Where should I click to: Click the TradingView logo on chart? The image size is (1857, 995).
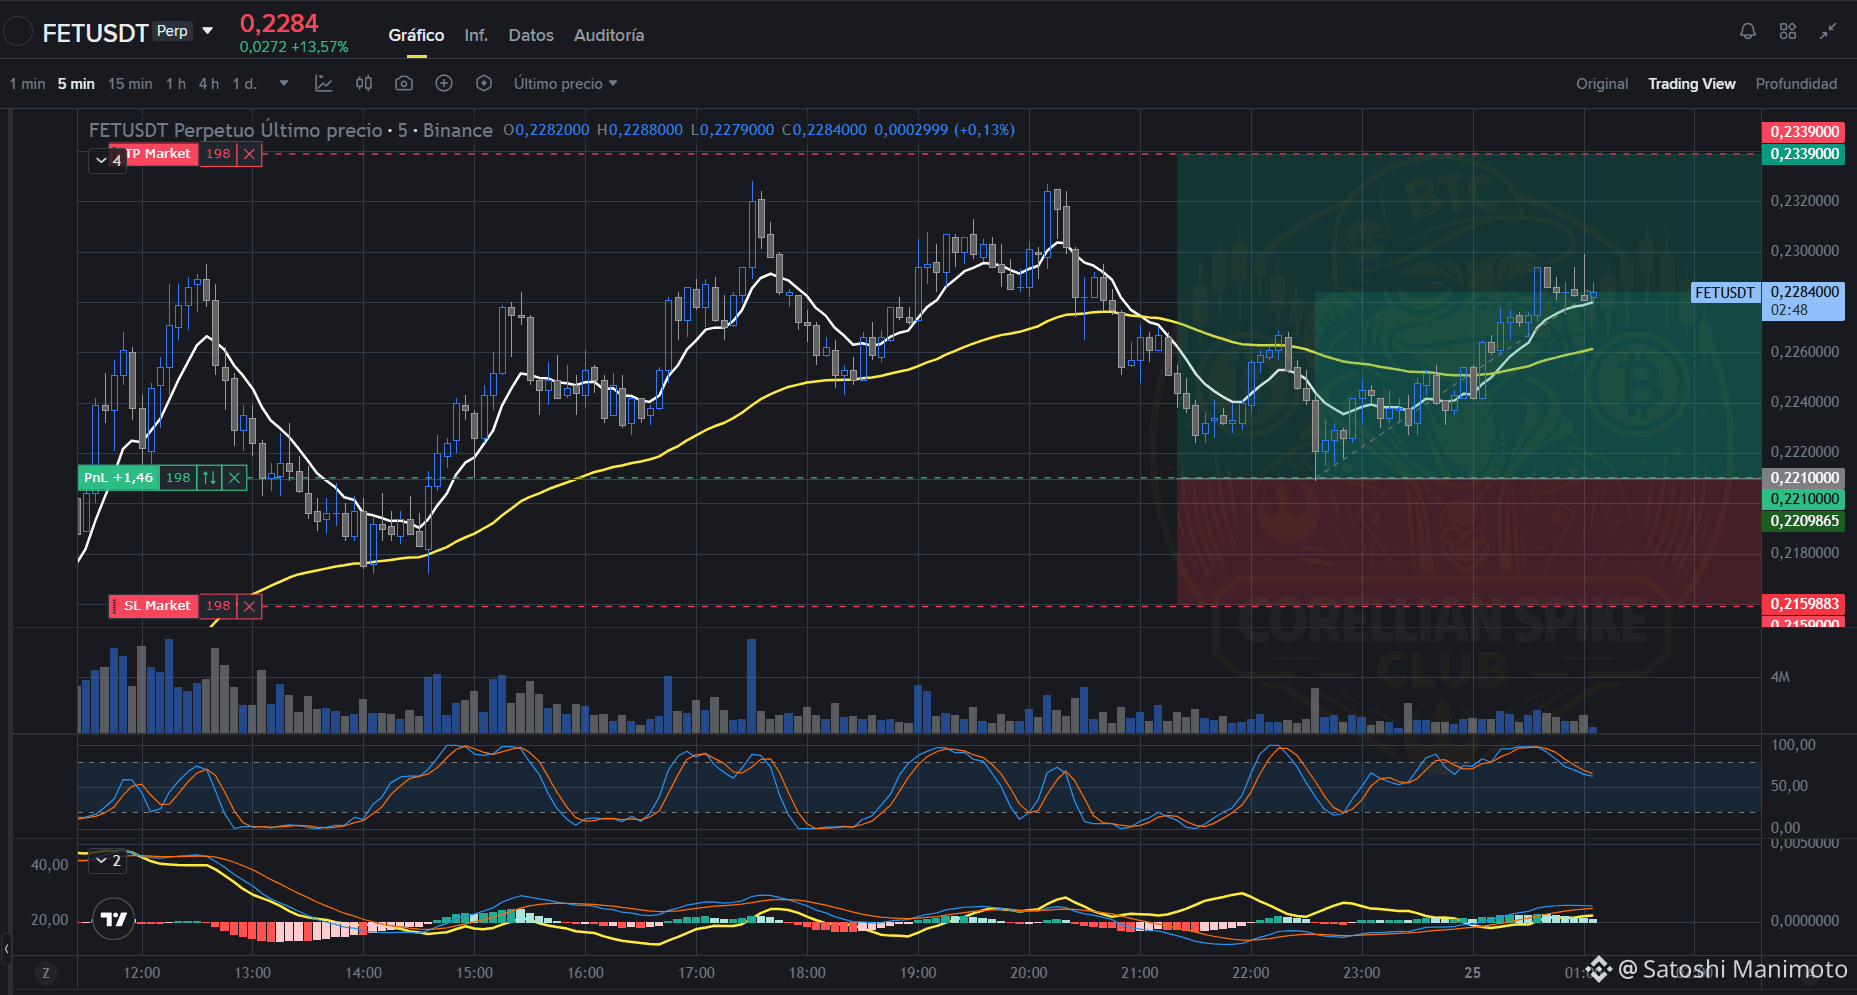click(x=113, y=919)
